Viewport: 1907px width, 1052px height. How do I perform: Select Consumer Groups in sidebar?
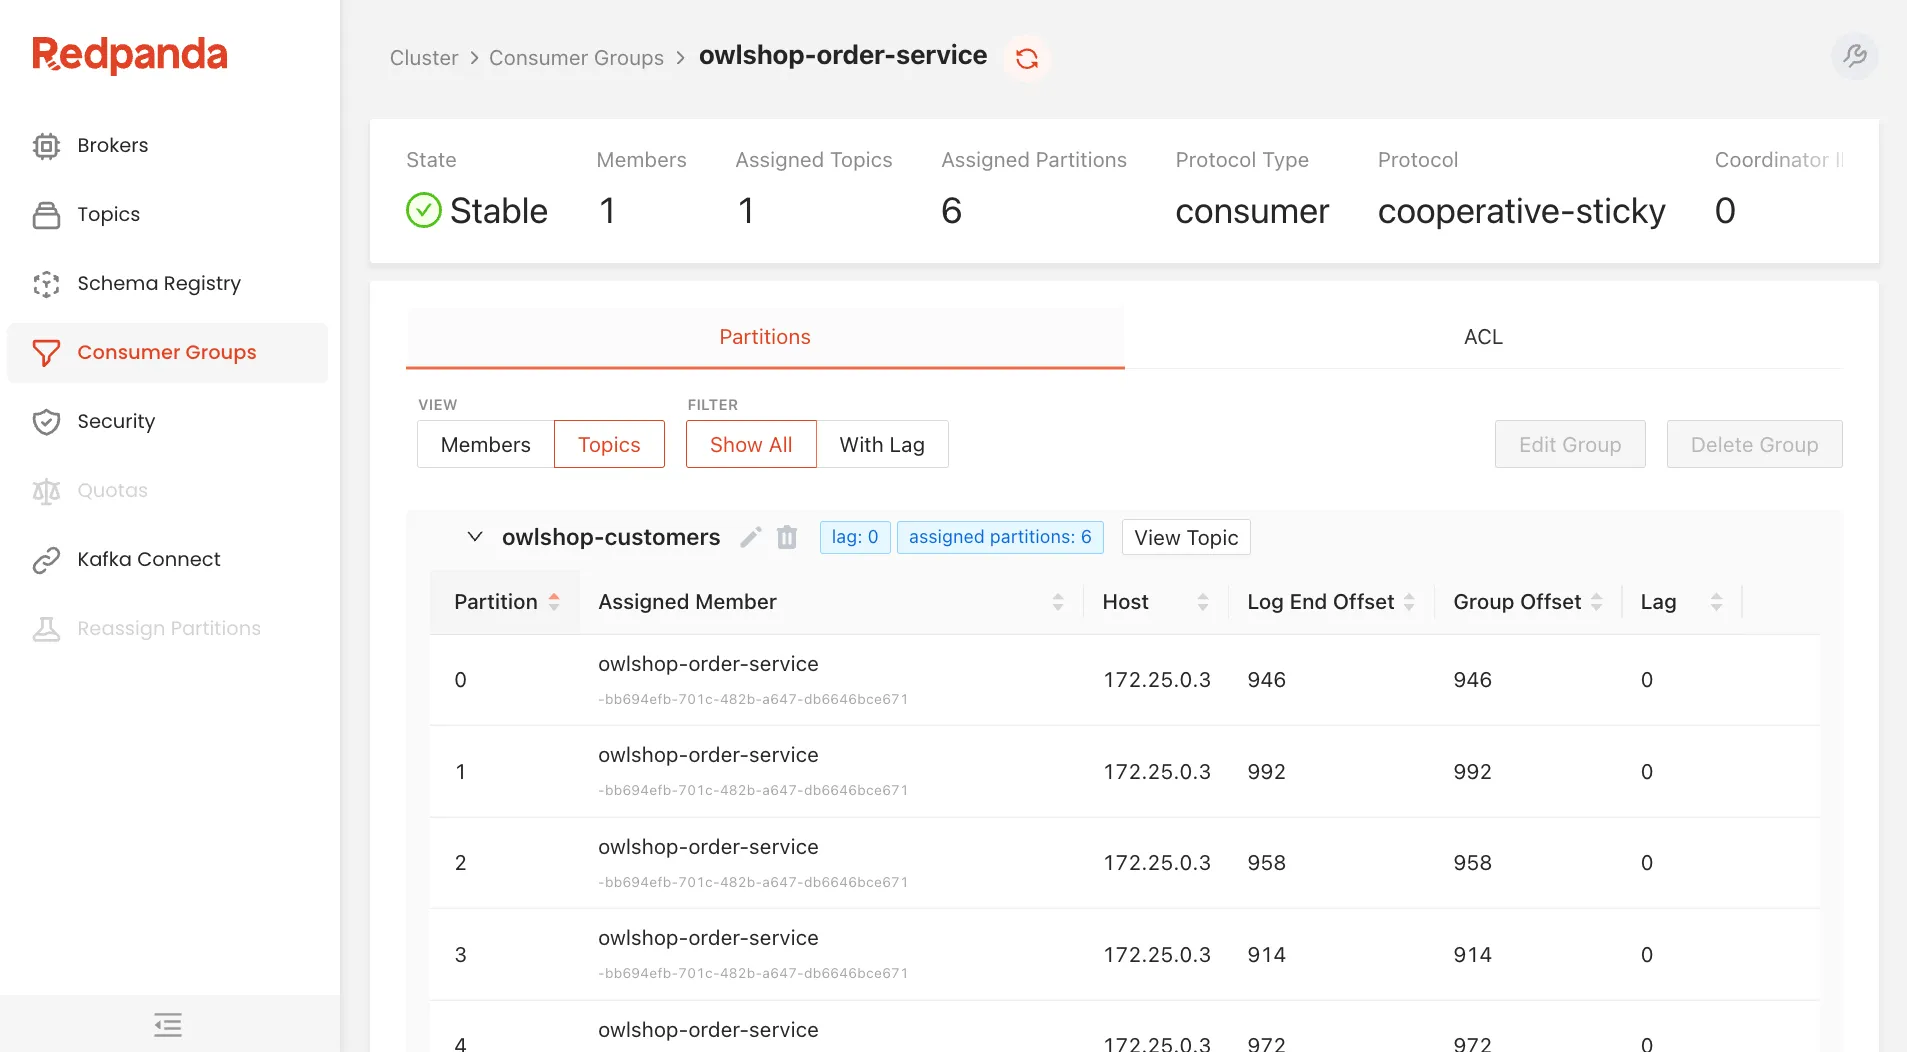coord(167,353)
